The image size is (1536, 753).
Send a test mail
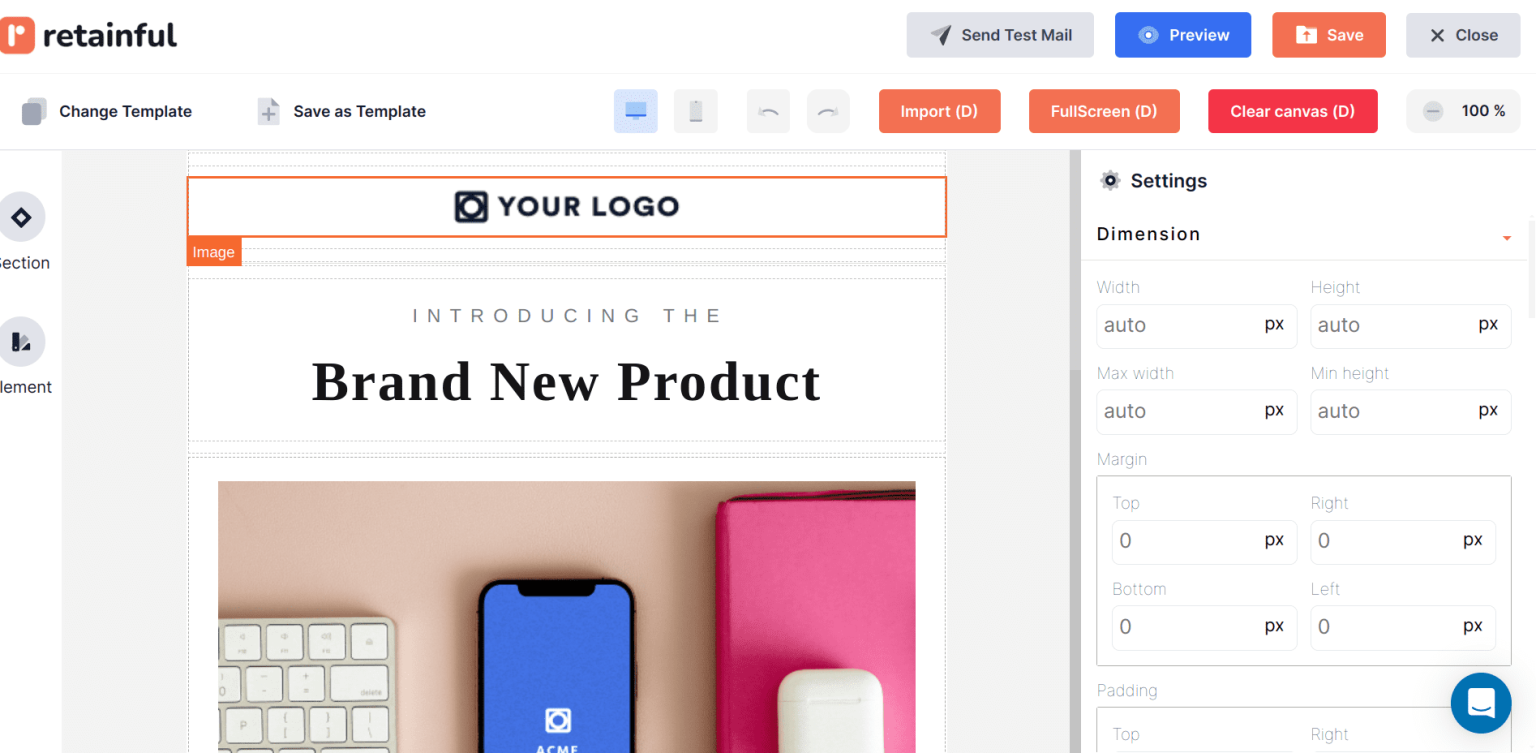tap(999, 34)
